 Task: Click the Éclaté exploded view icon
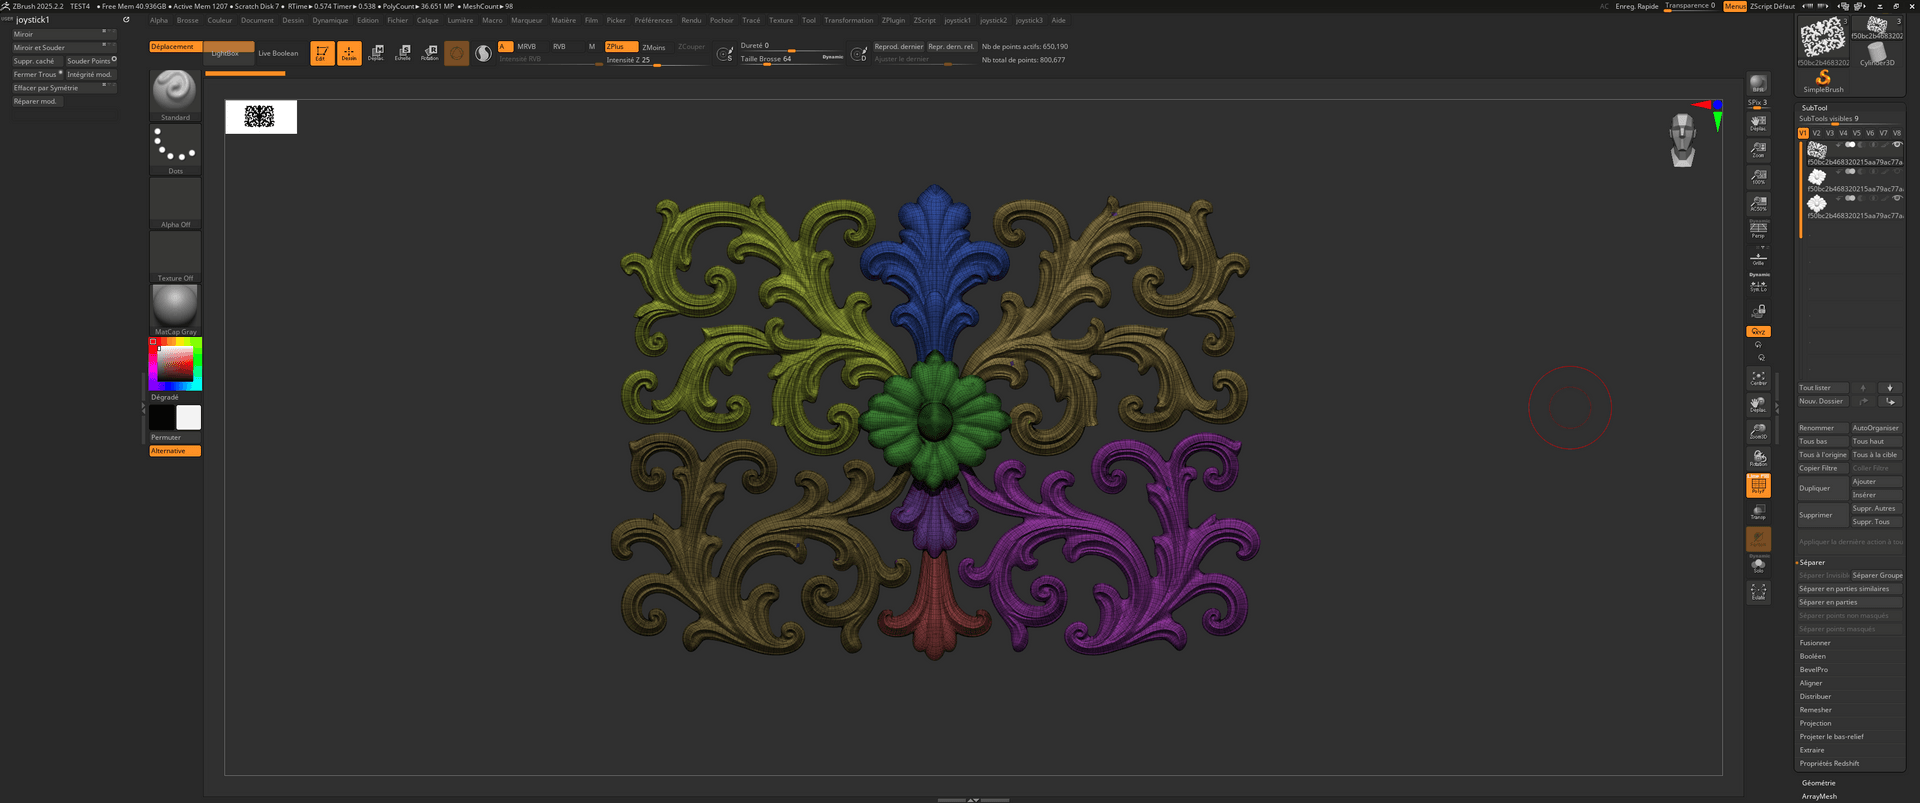tap(1758, 592)
